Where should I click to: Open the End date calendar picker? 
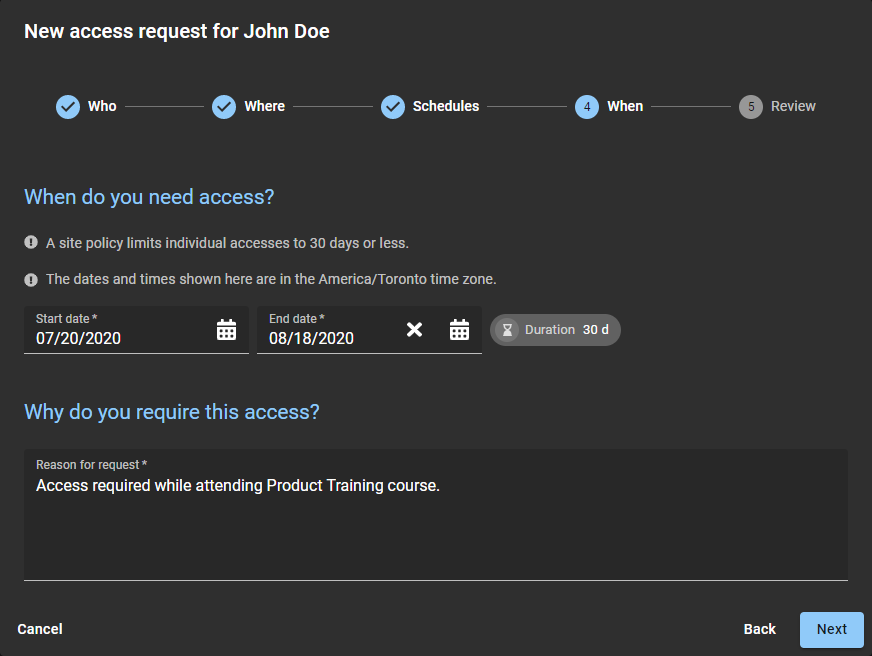point(459,330)
